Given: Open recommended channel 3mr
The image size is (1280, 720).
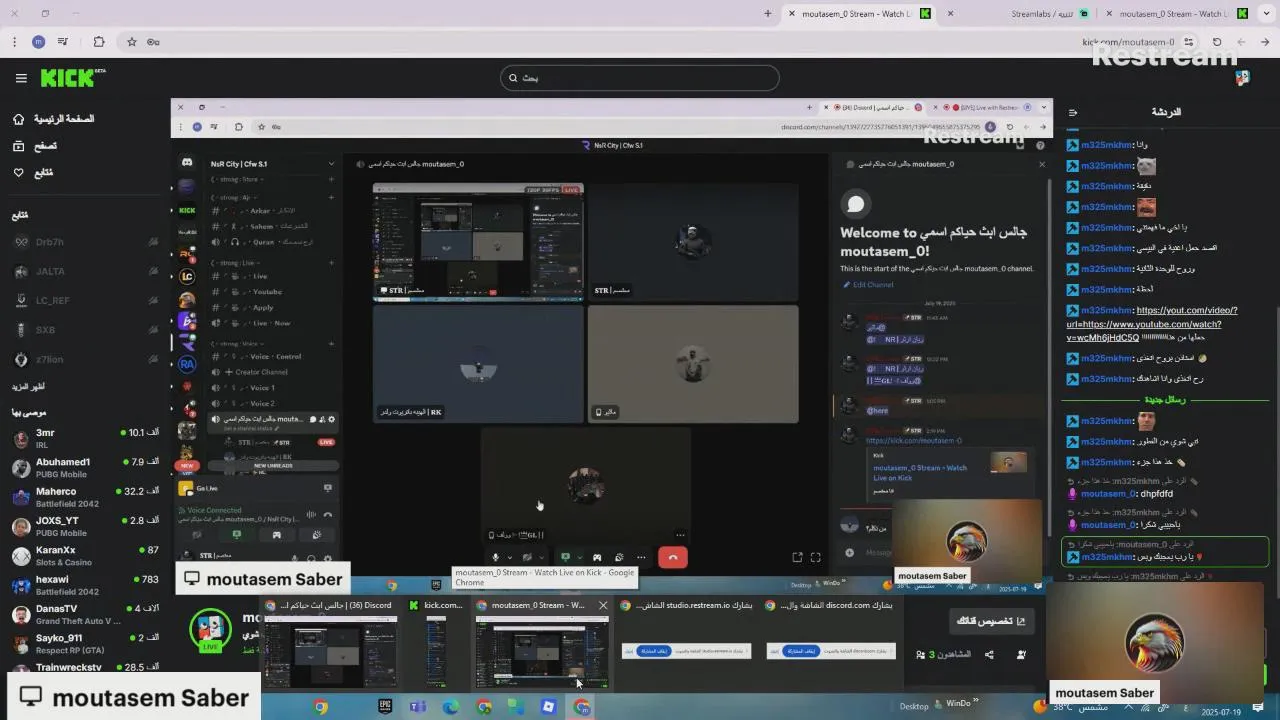Looking at the screenshot, I should 85,438.
